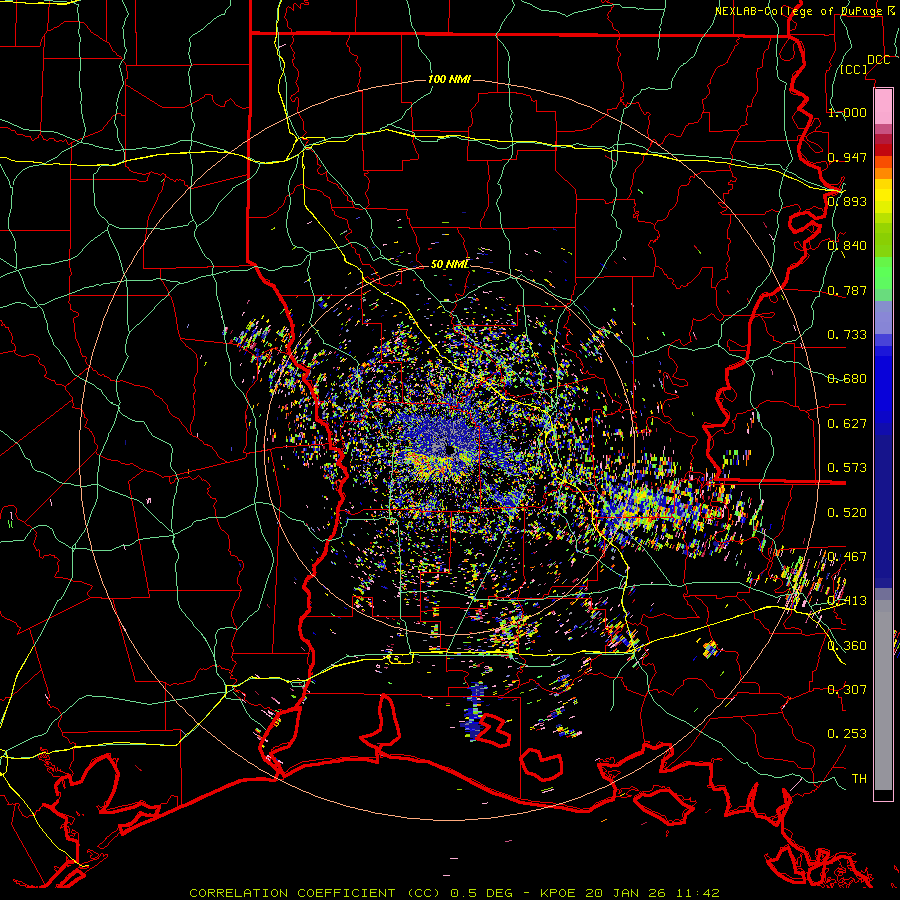Click the 0.733 scale value
The height and width of the screenshot is (900, 900).
click(x=847, y=335)
